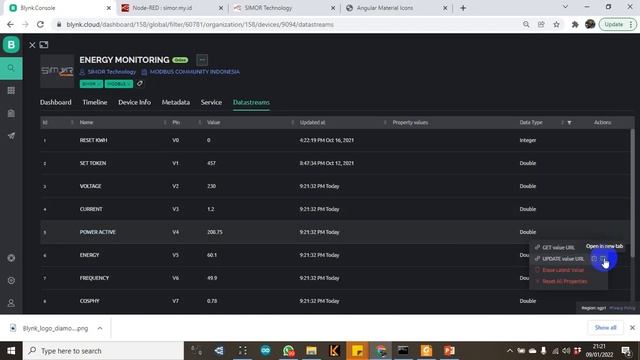Choose Reset All Properties menu entry
This screenshot has height=360, width=640.
(x=564, y=281)
